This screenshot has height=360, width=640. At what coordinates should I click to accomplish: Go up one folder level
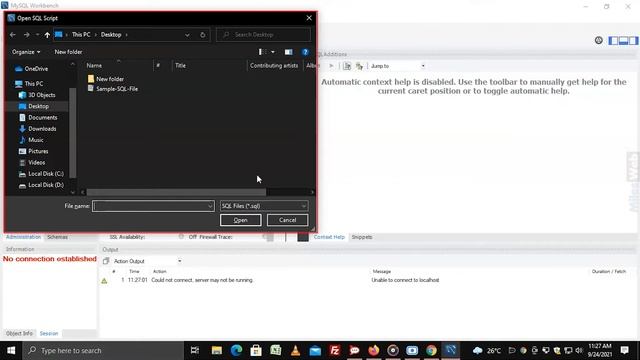coord(47,35)
